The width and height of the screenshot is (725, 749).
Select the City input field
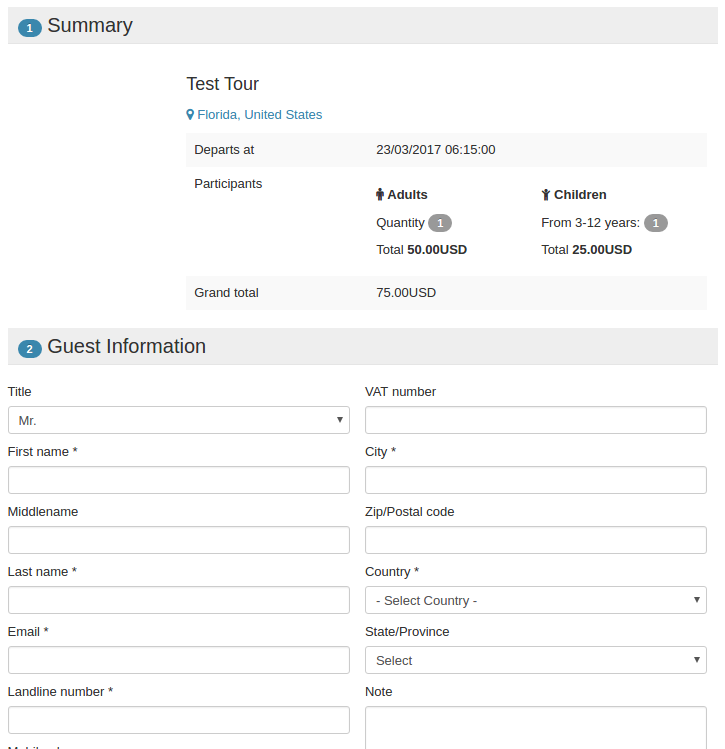pyautogui.click(x=536, y=480)
